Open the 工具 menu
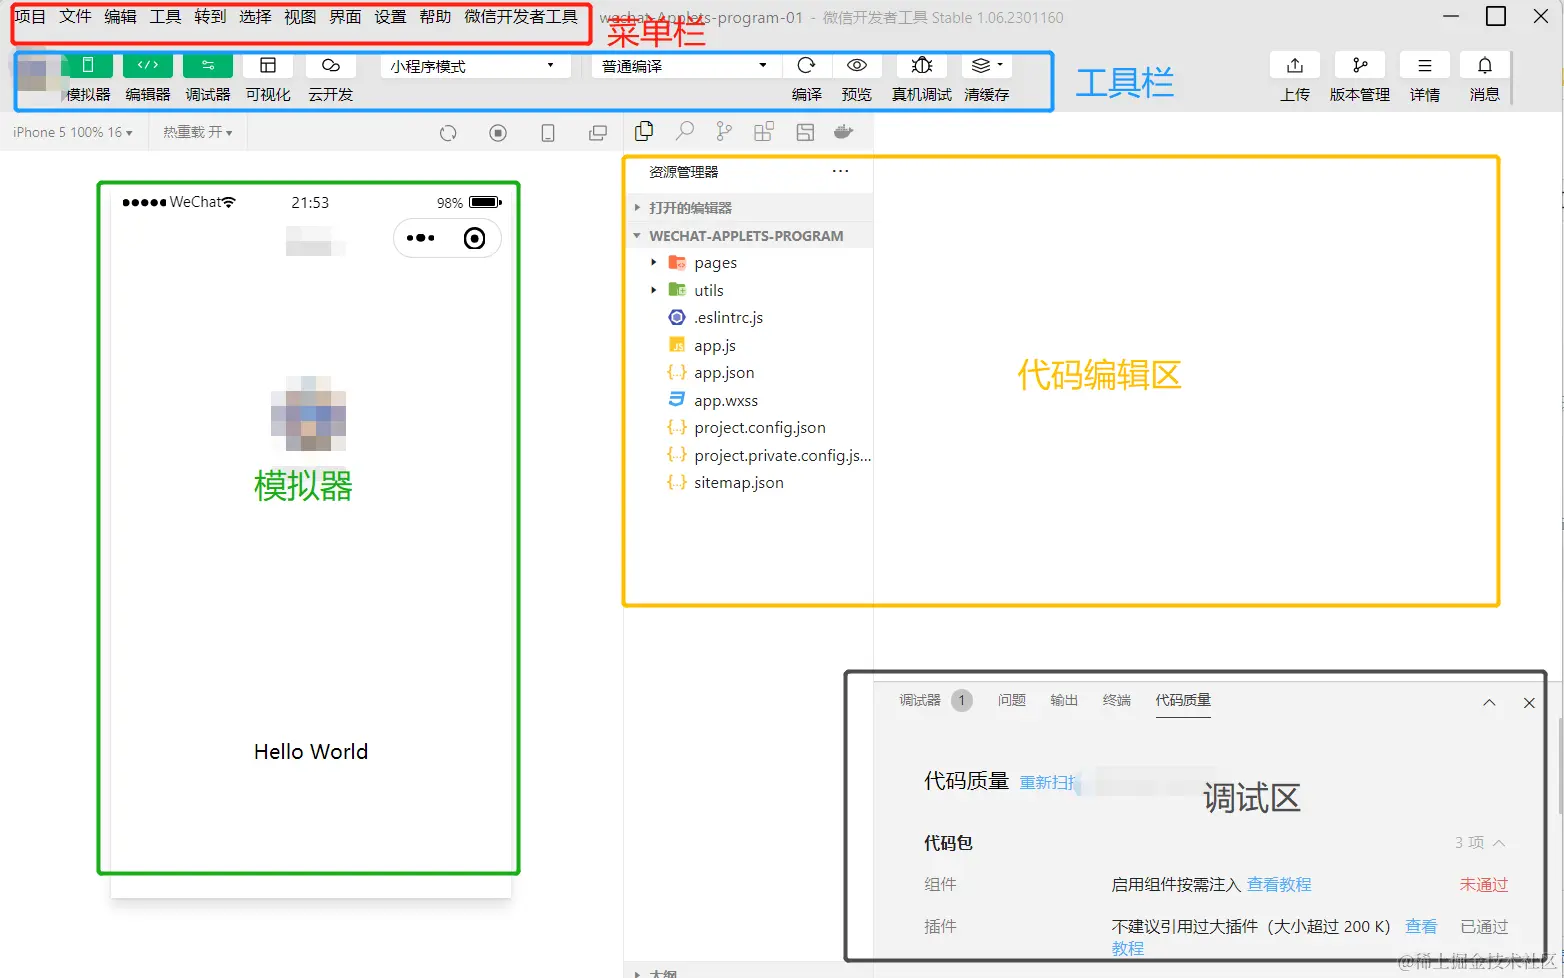This screenshot has width=1564, height=978. coord(165,17)
